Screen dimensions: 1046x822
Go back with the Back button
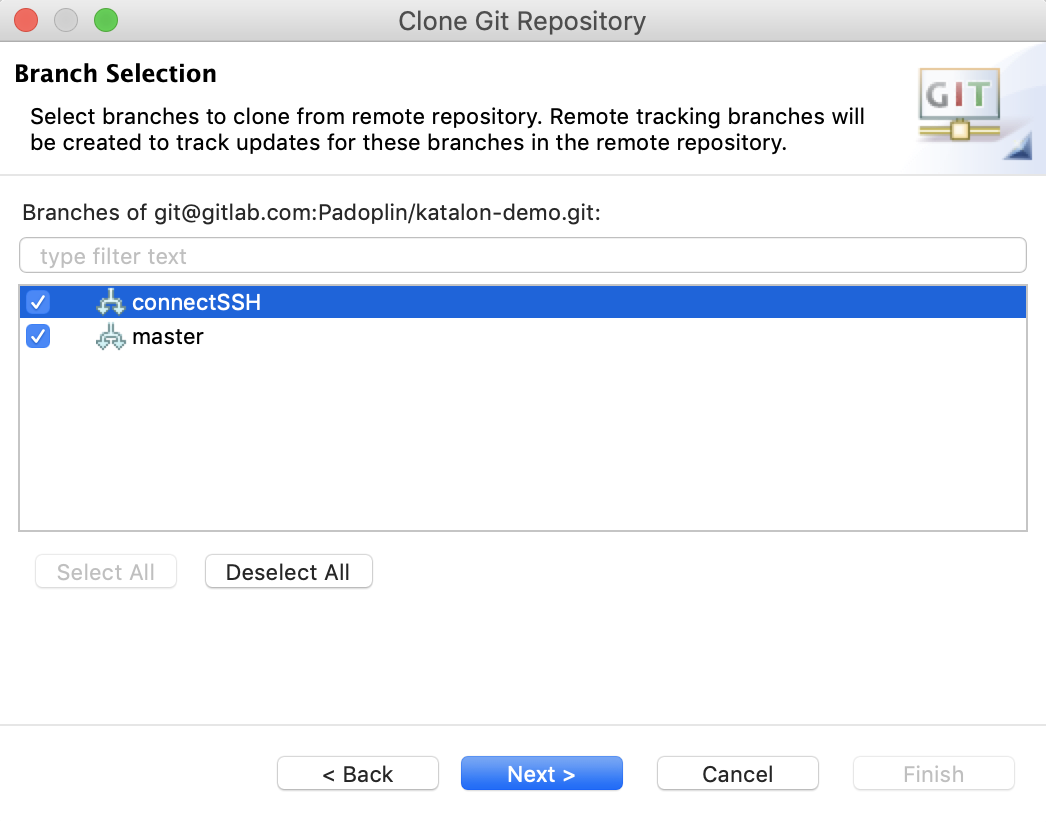[357, 773]
